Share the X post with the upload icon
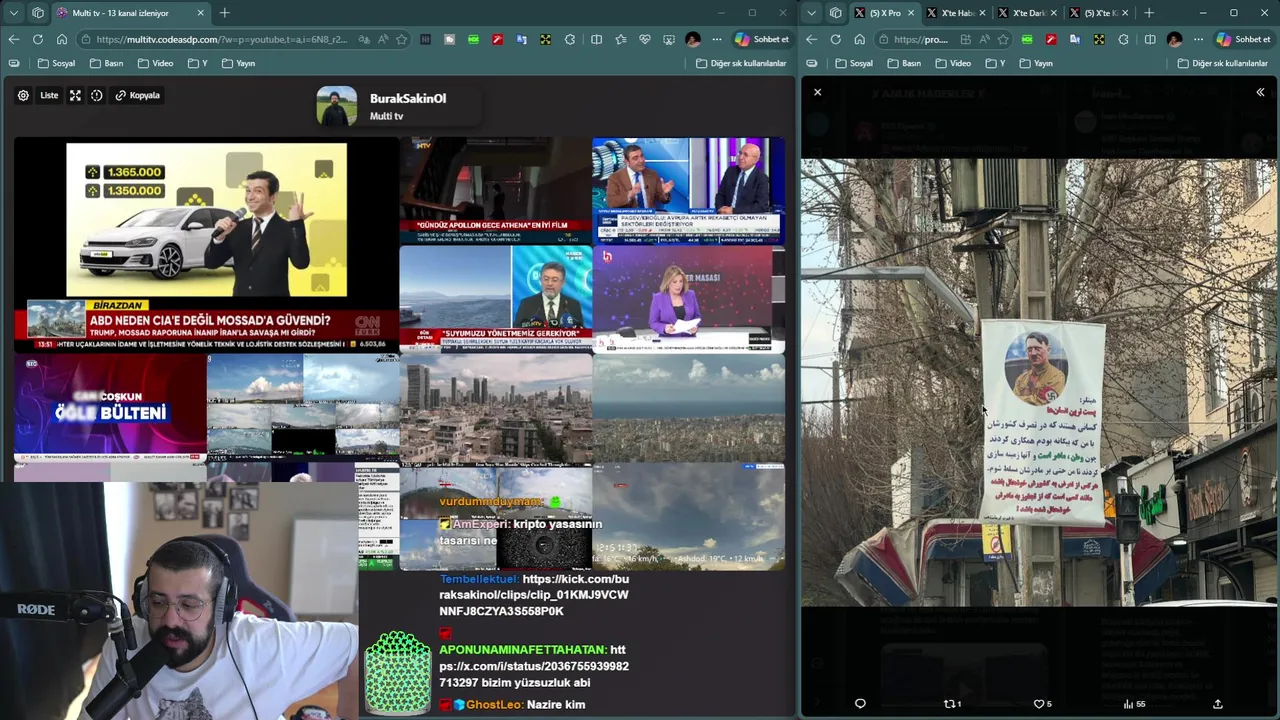1280x720 pixels. pyautogui.click(x=1218, y=704)
